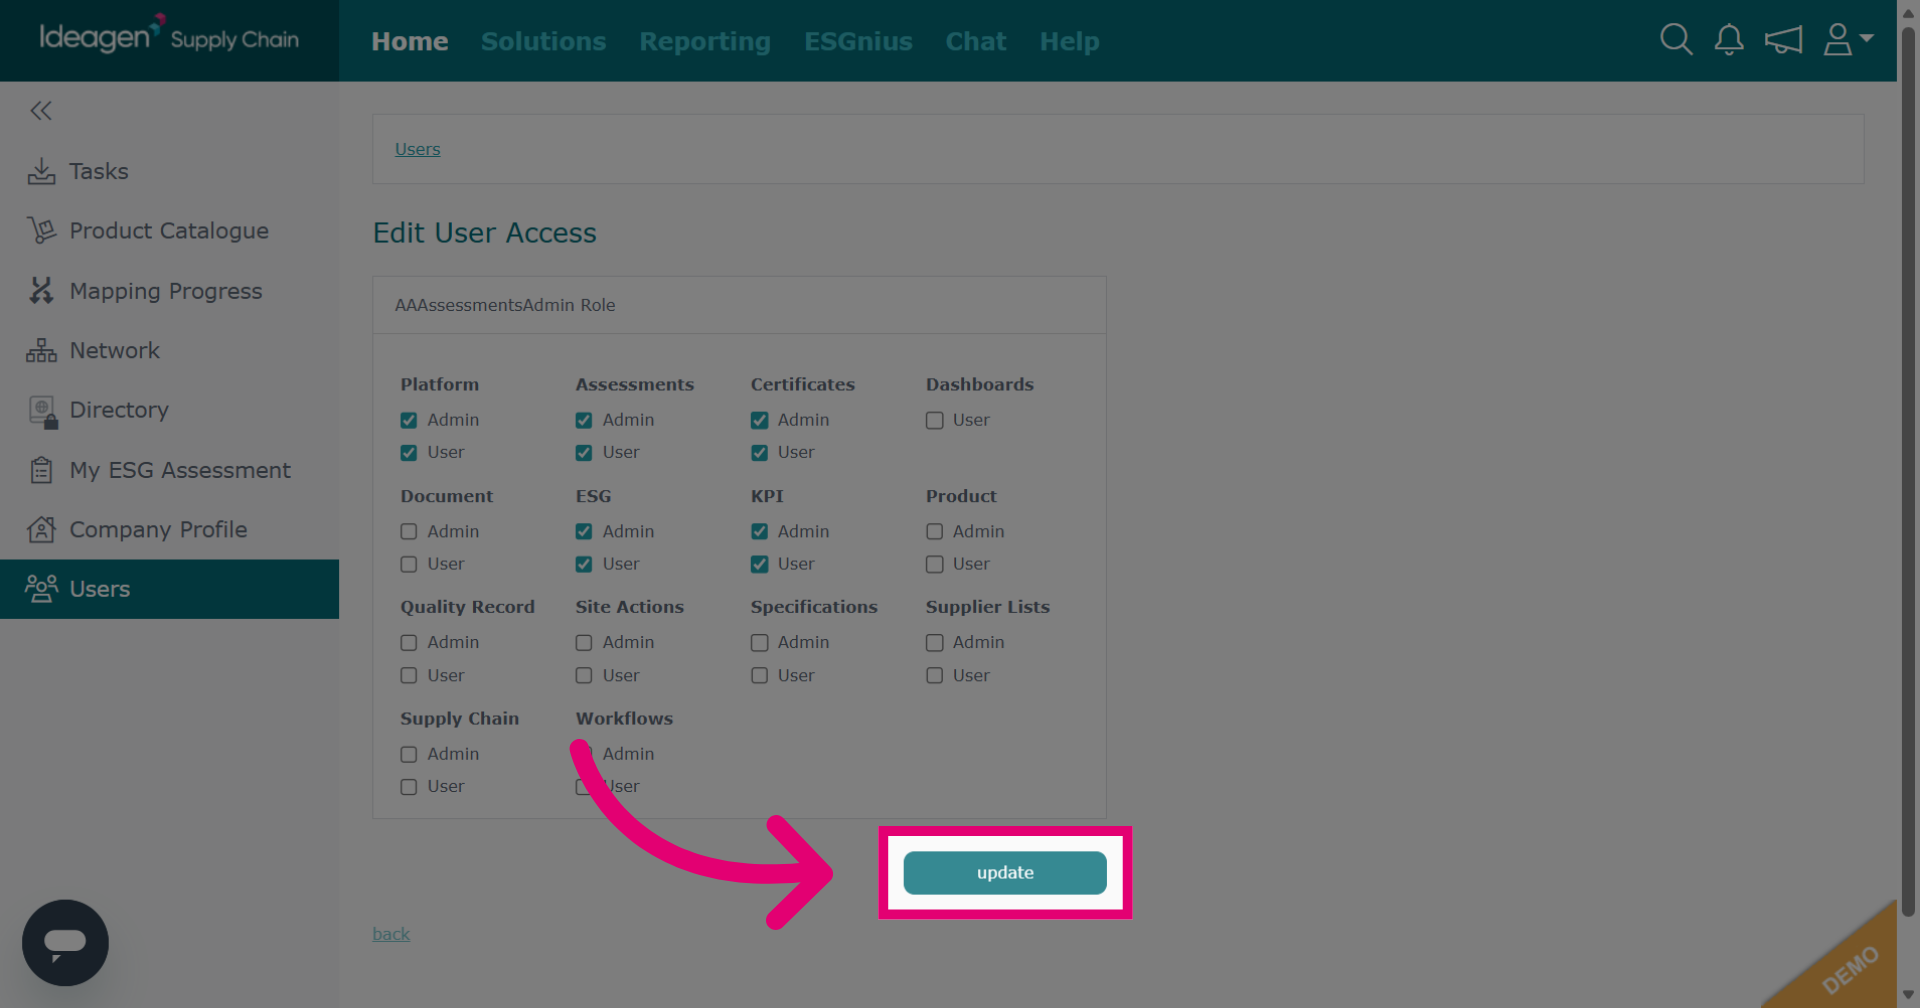Image resolution: width=1920 pixels, height=1008 pixels.
Task: Open announcements megaphone icon
Action: click(1783, 40)
